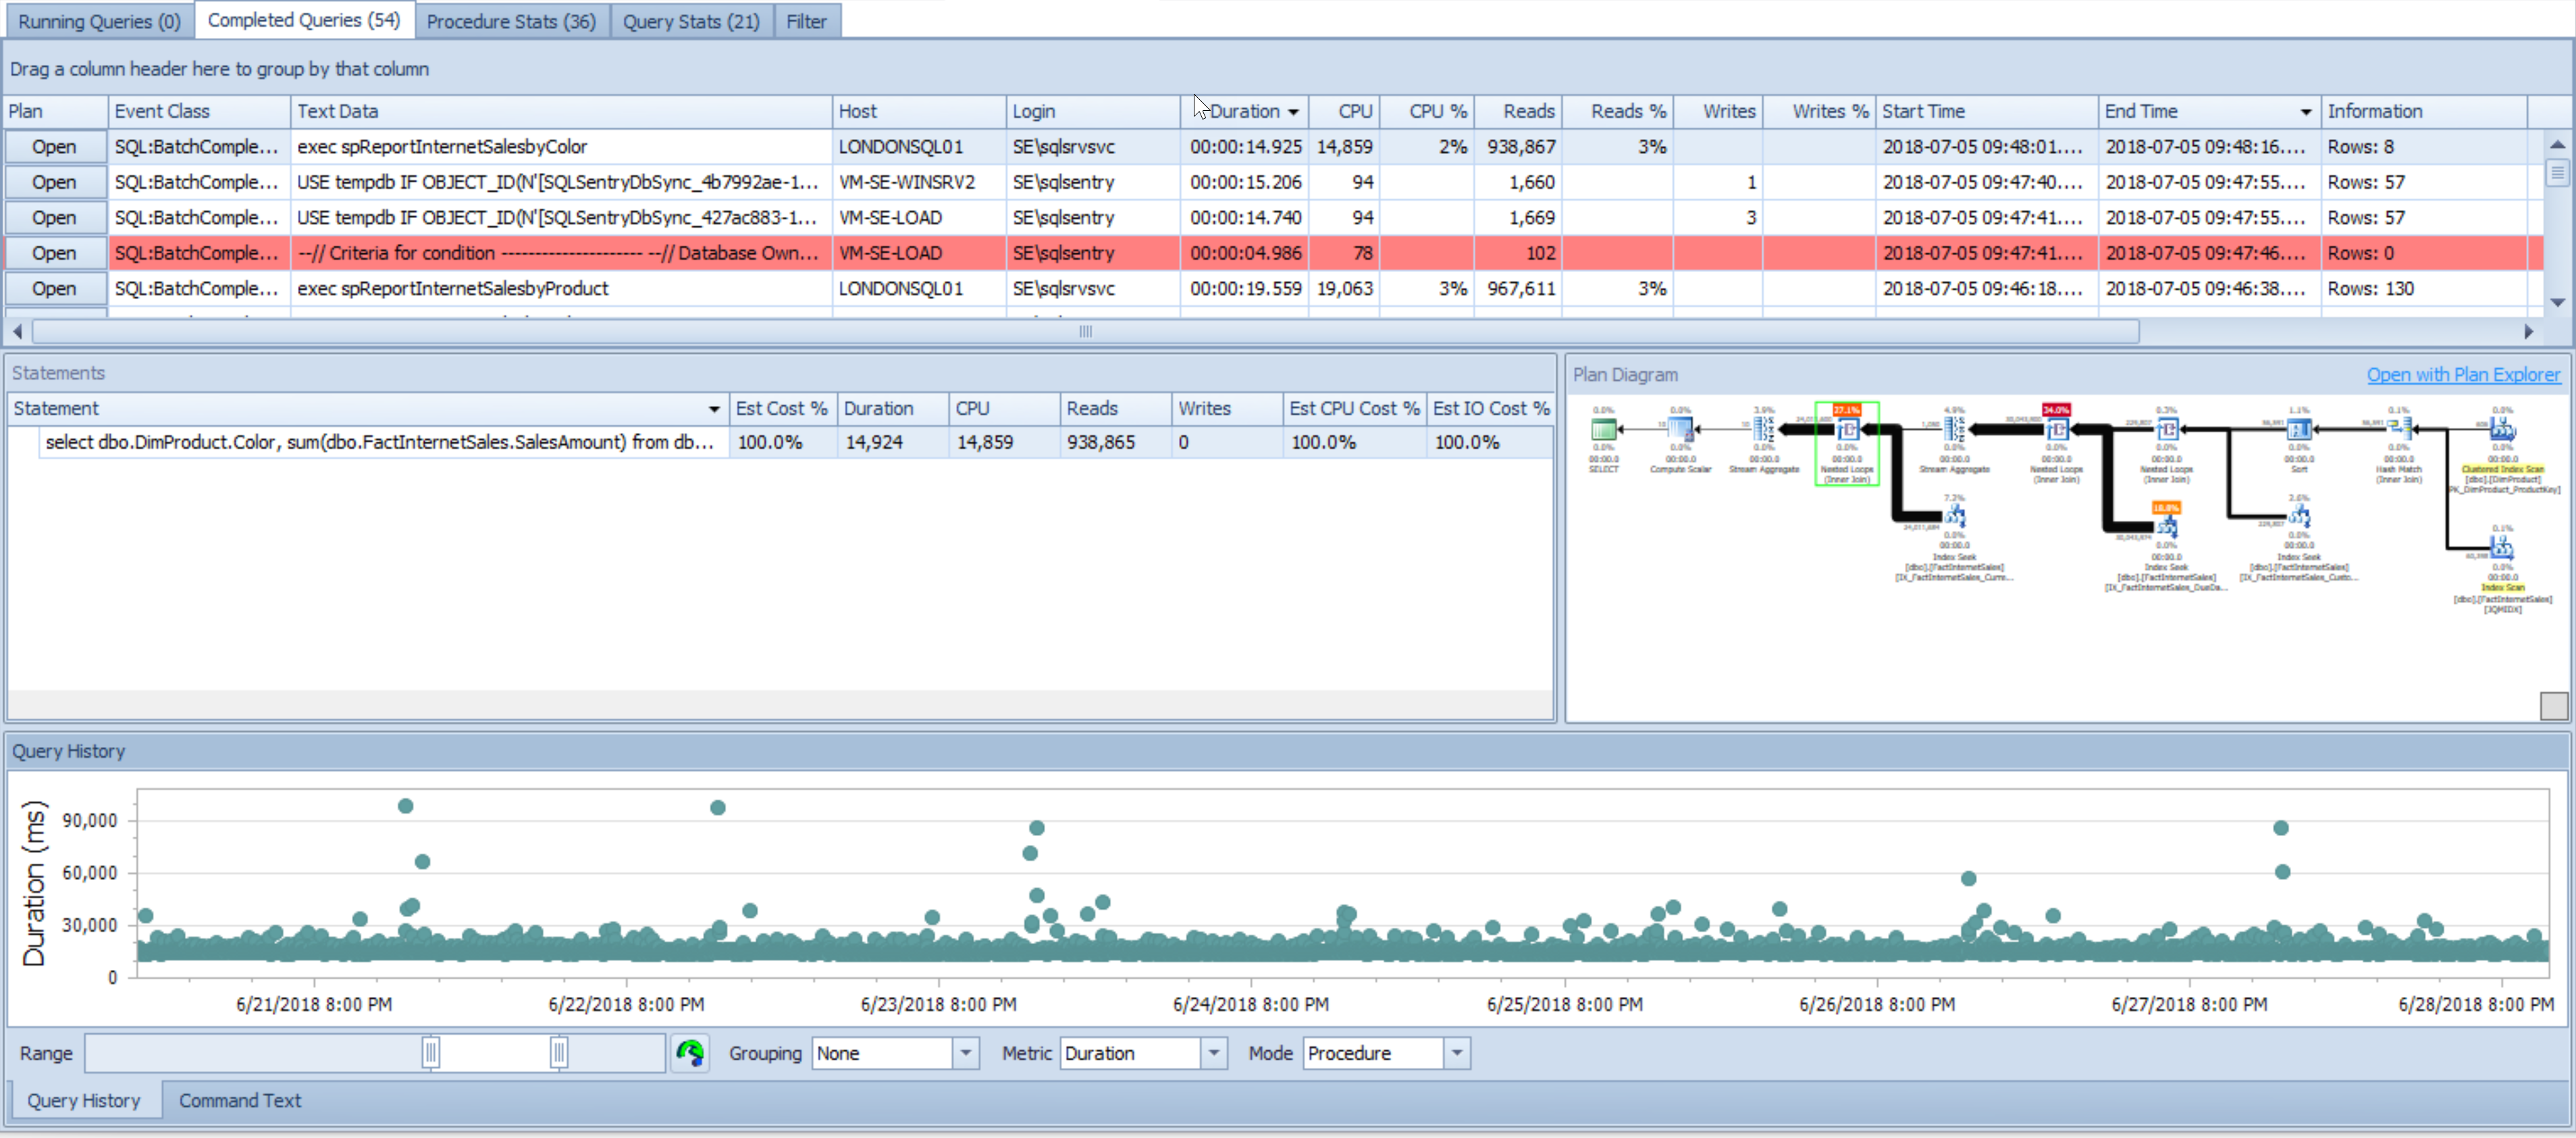
Task: Select the Clustered Index Scan node on DimProduct
Action: pyautogui.click(x=2503, y=430)
